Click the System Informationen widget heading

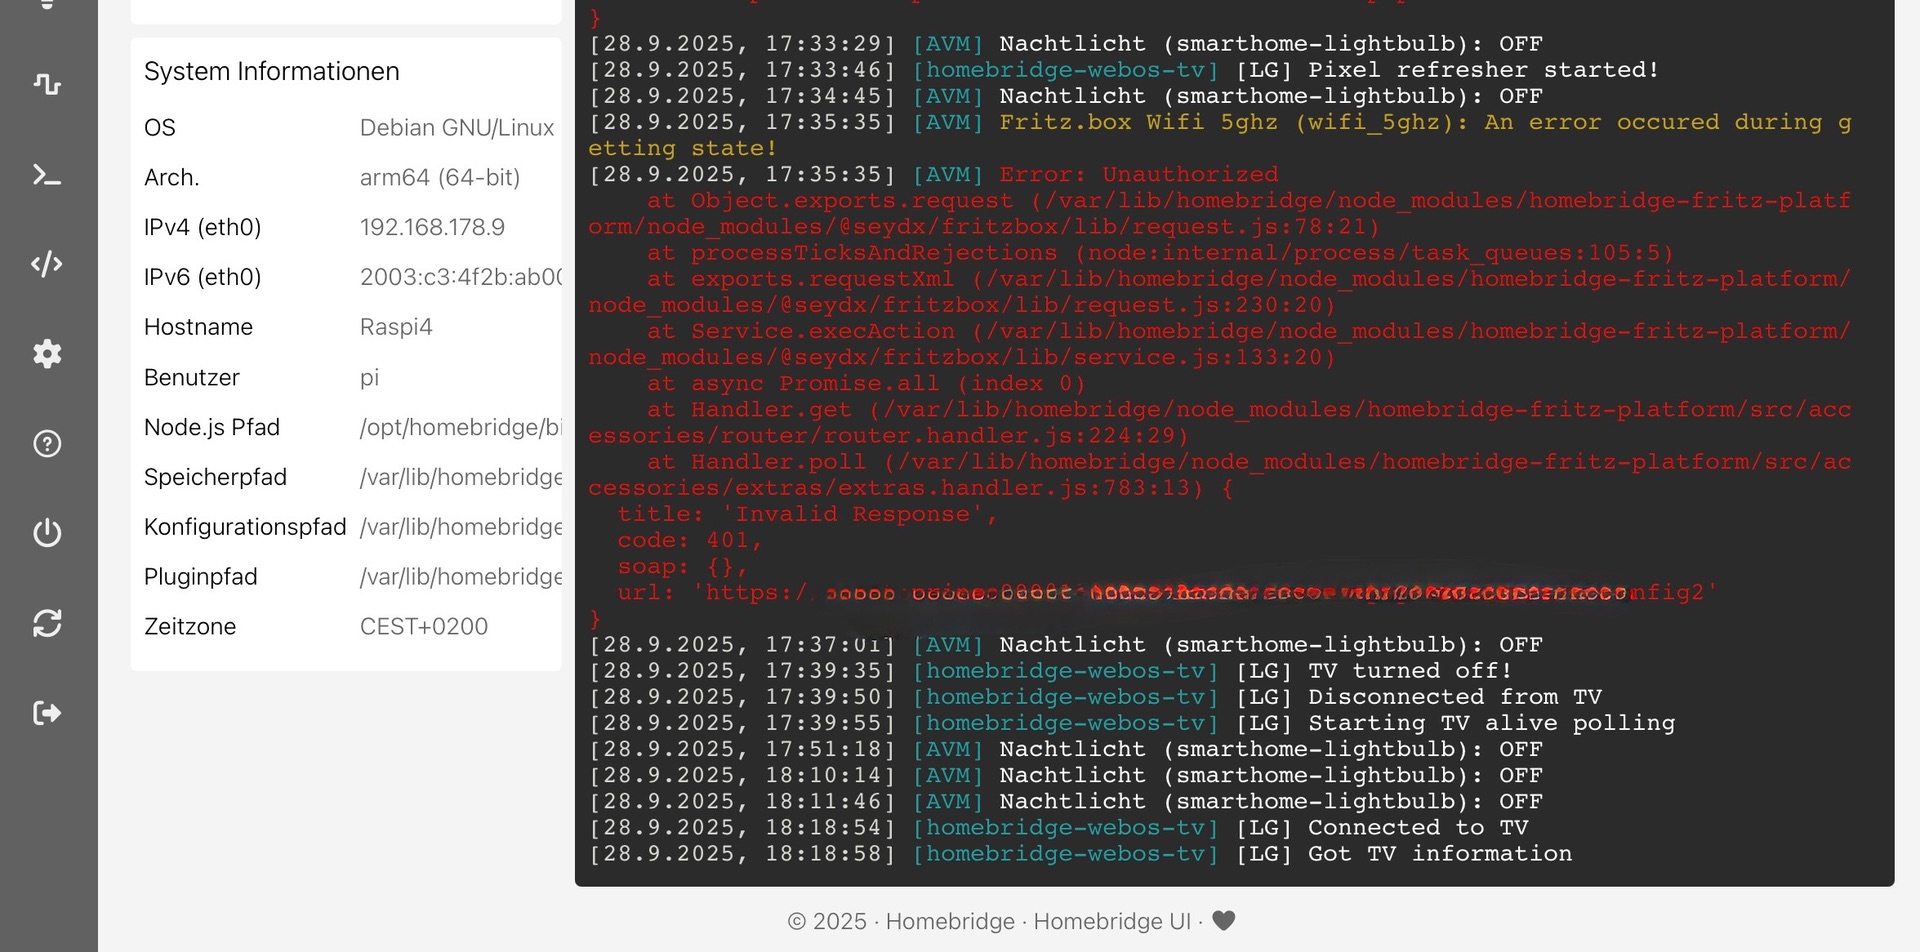[x=271, y=71]
